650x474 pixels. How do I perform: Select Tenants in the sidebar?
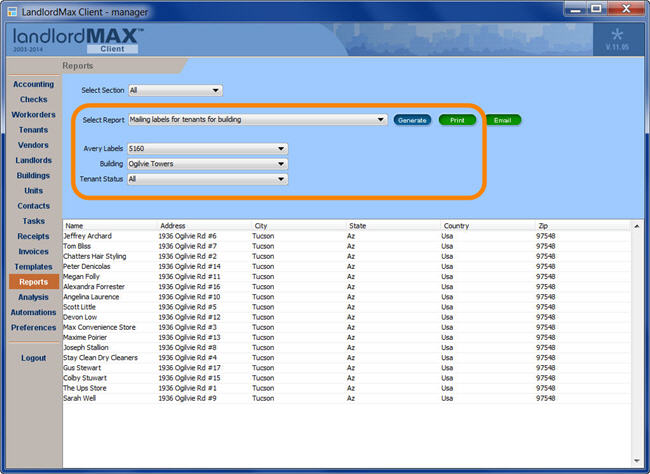34,130
